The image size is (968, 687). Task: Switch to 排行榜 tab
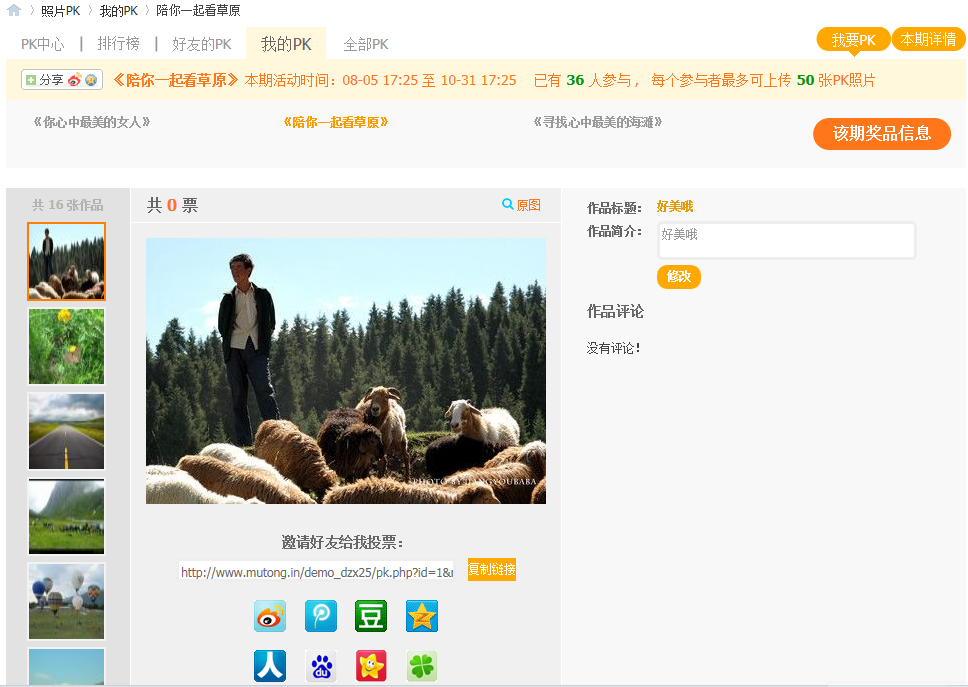coord(119,44)
